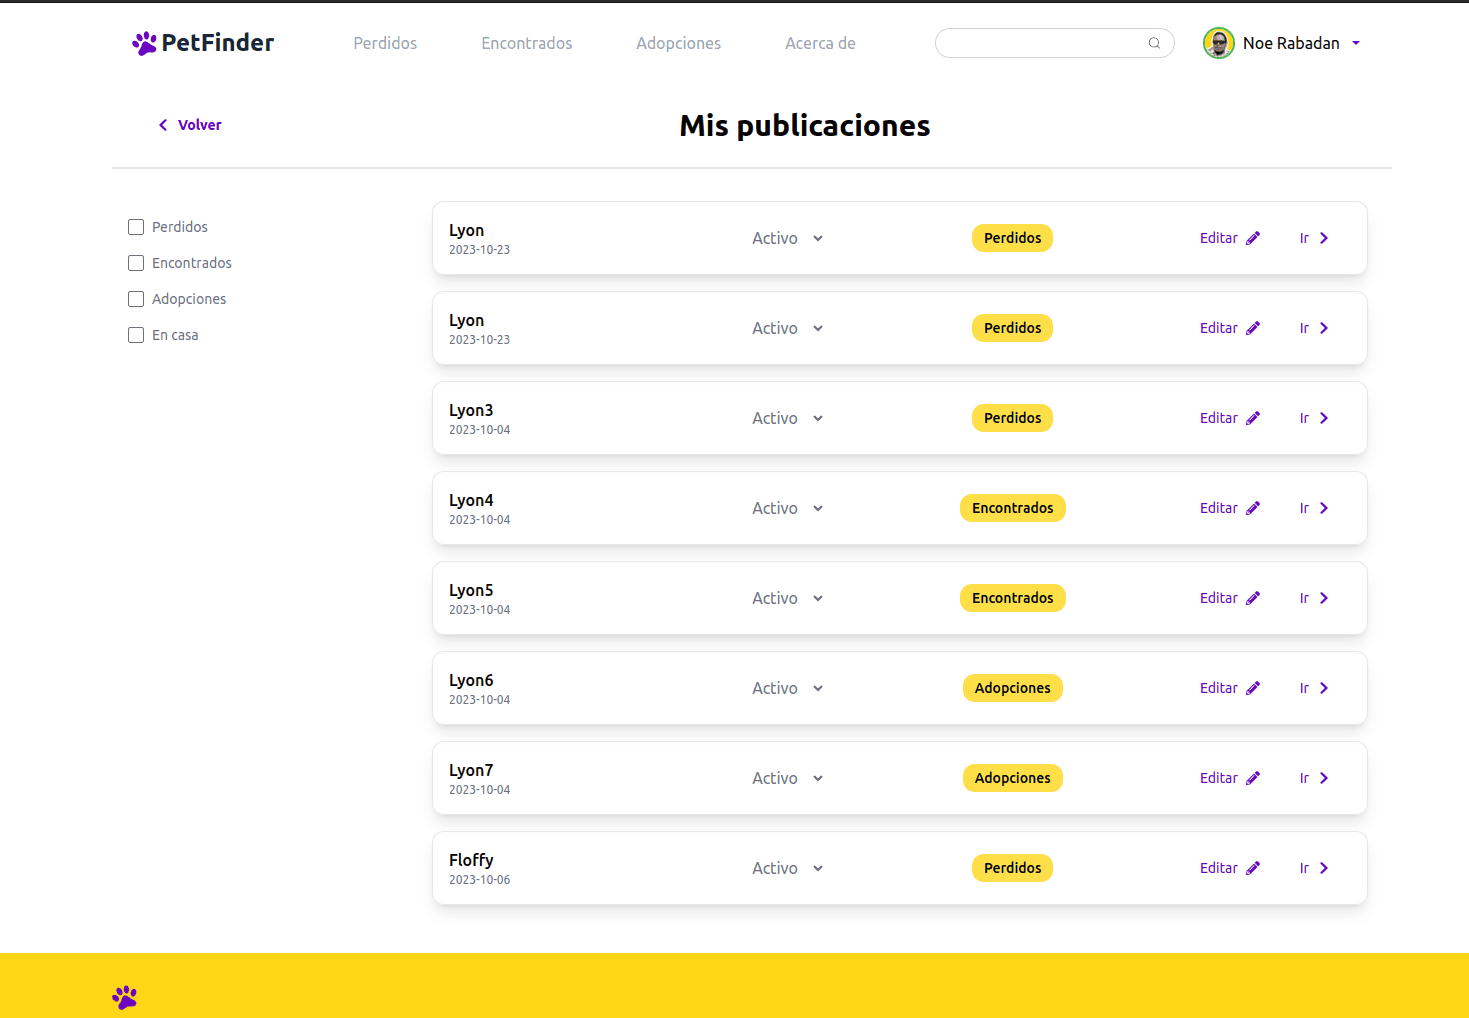Click Noe Rabadan's profile avatar
The height and width of the screenshot is (1018, 1469).
point(1218,43)
